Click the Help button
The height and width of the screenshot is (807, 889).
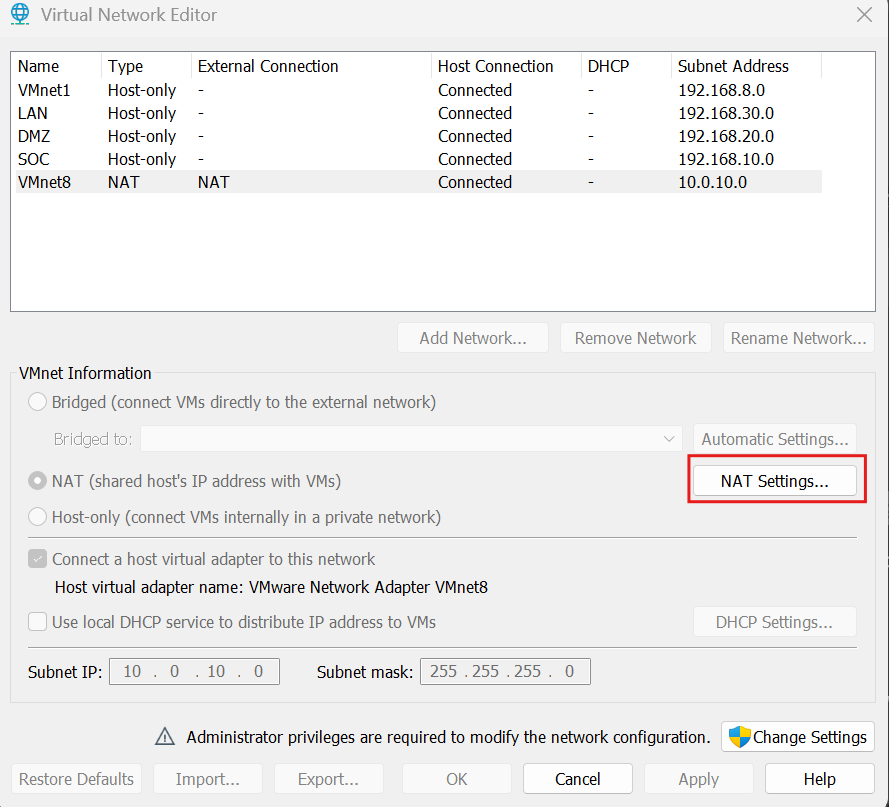point(819,779)
